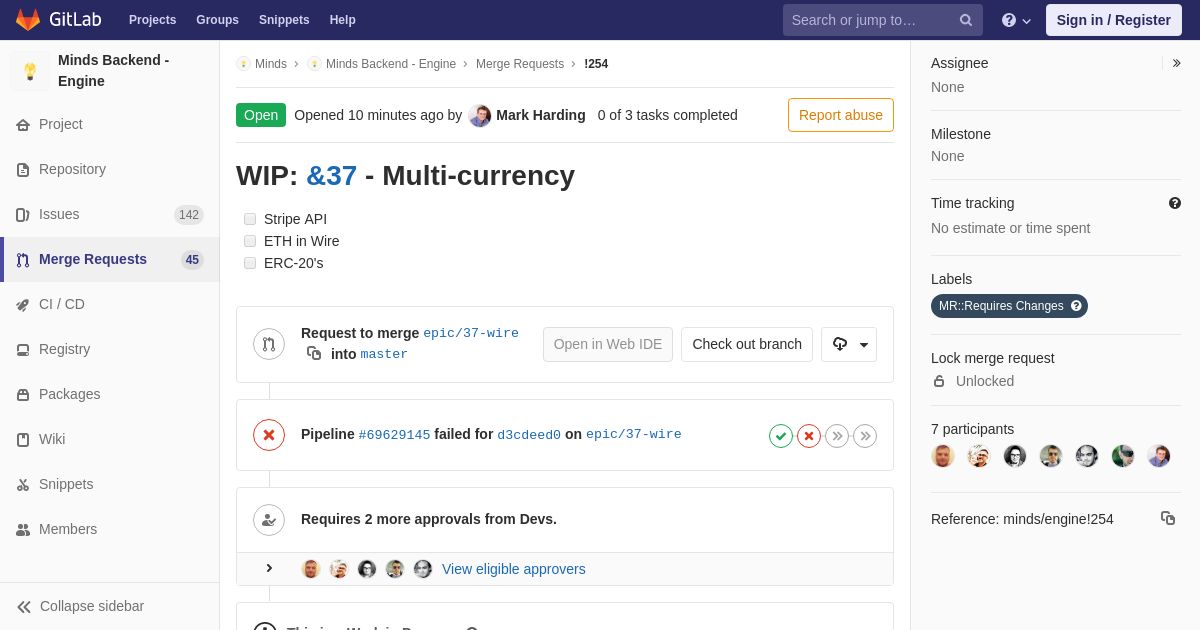
Task: Click Minds Backend - Engine breadcrumb
Action: 391,64
